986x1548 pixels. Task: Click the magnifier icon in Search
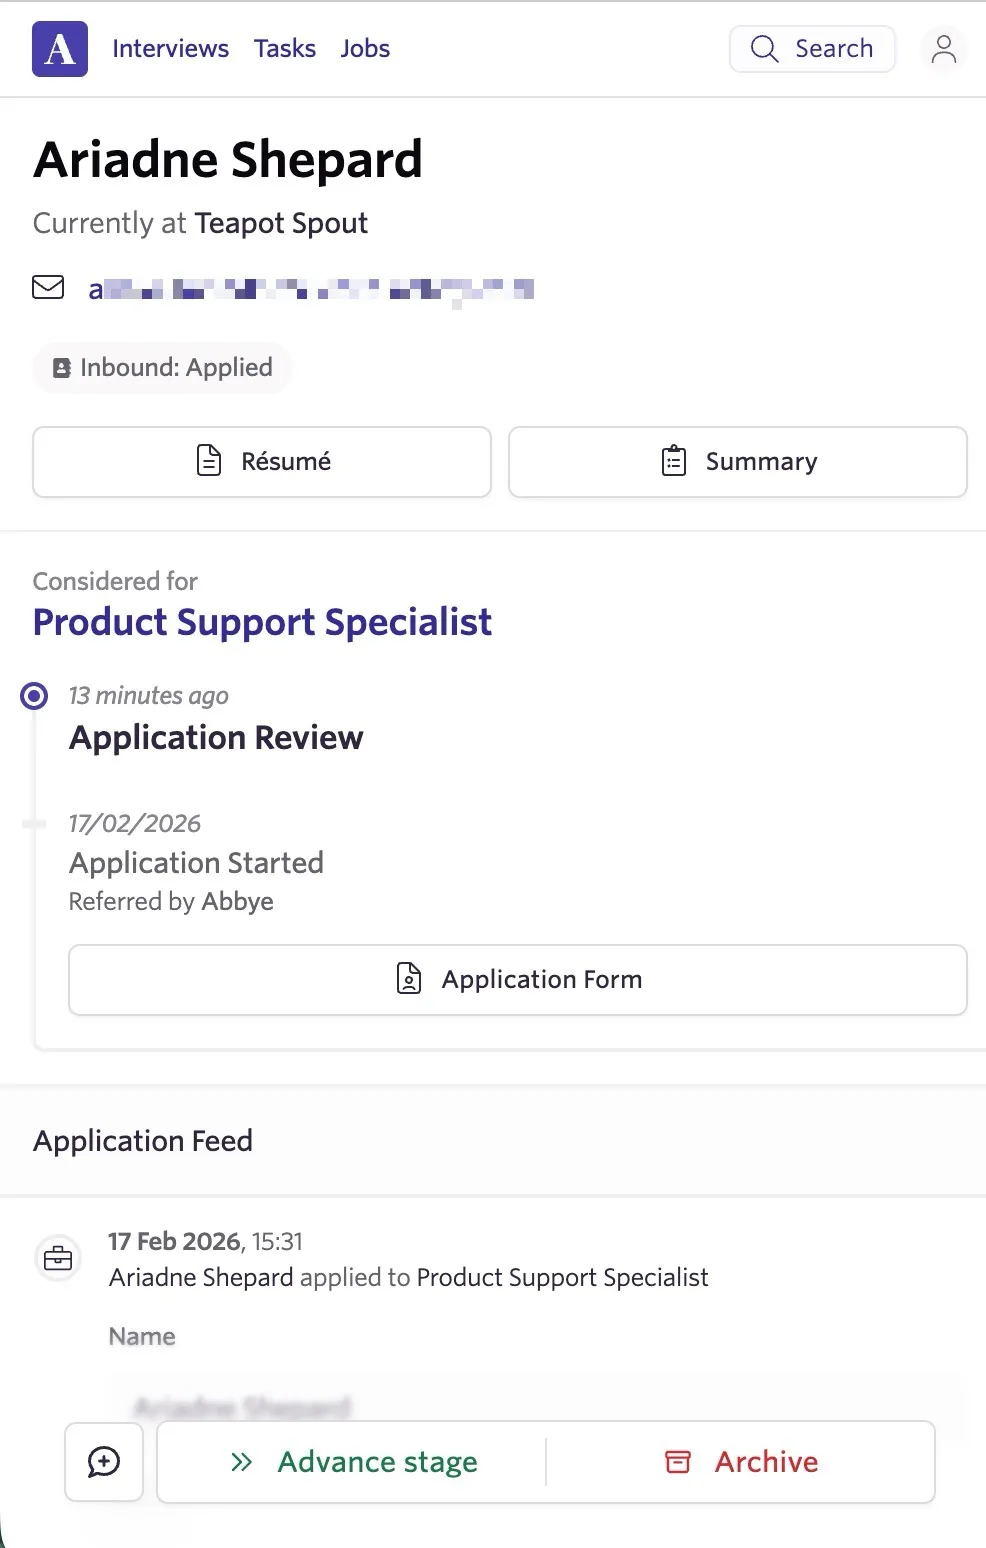click(x=764, y=49)
